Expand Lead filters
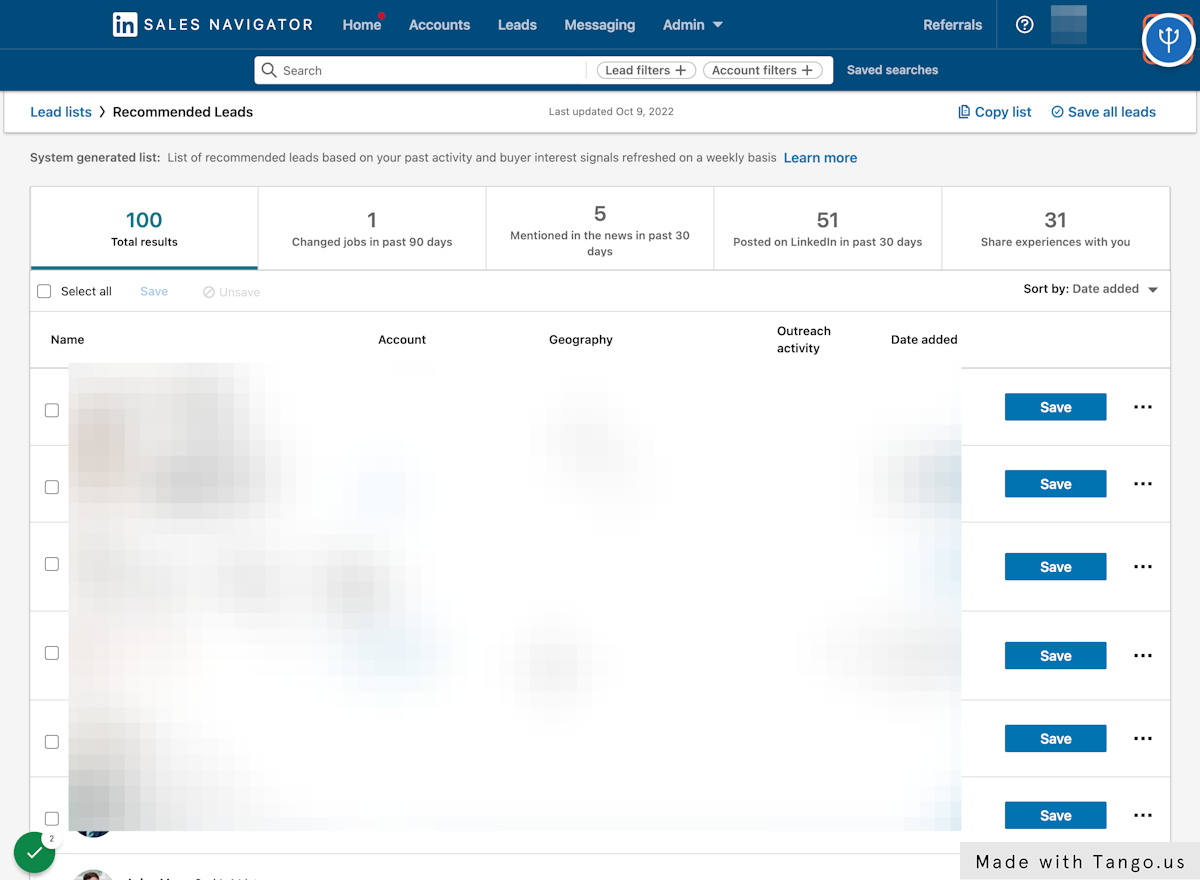The image size is (1200, 880). [x=646, y=70]
